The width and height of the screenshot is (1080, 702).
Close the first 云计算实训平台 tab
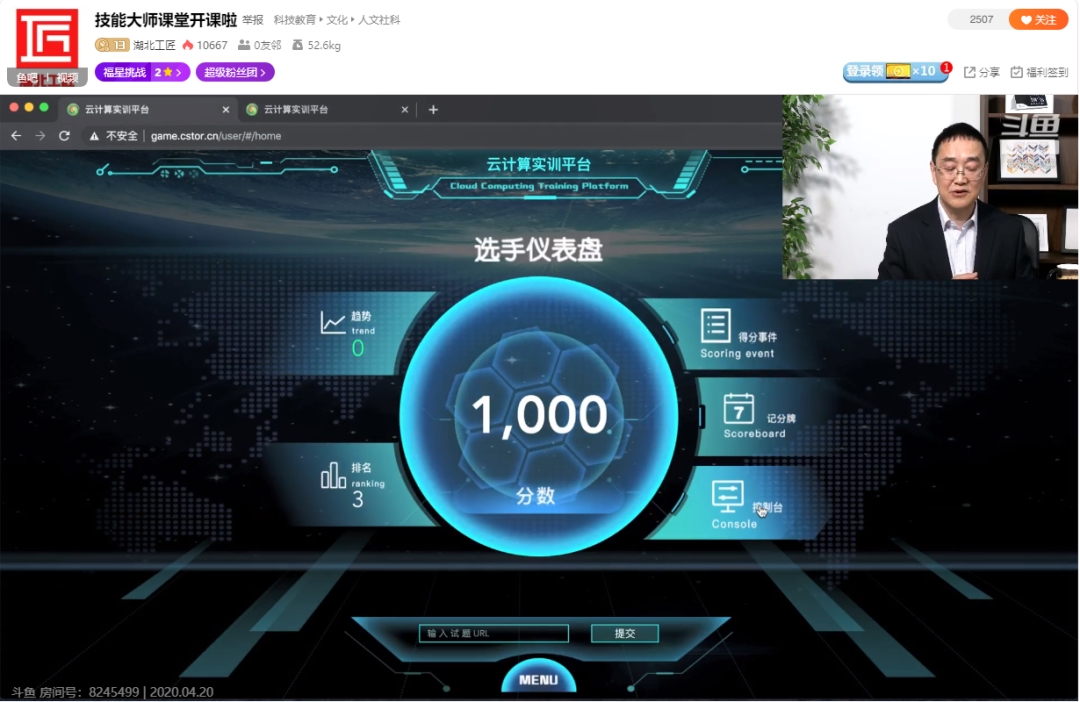225,110
